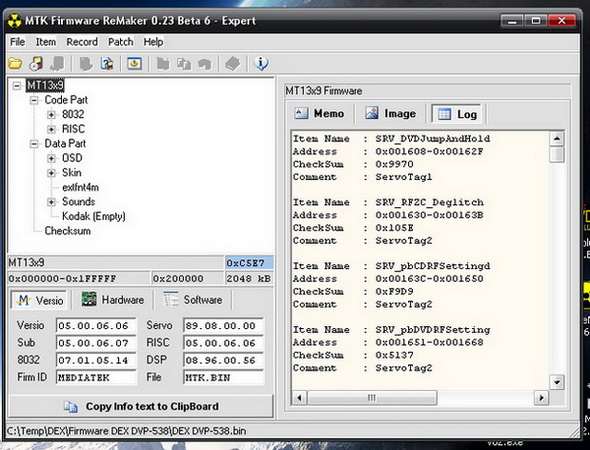Click the Sub field showing 05.00.06.07
This screenshot has width=590, height=450.
pyautogui.click(x=96, y=343)
